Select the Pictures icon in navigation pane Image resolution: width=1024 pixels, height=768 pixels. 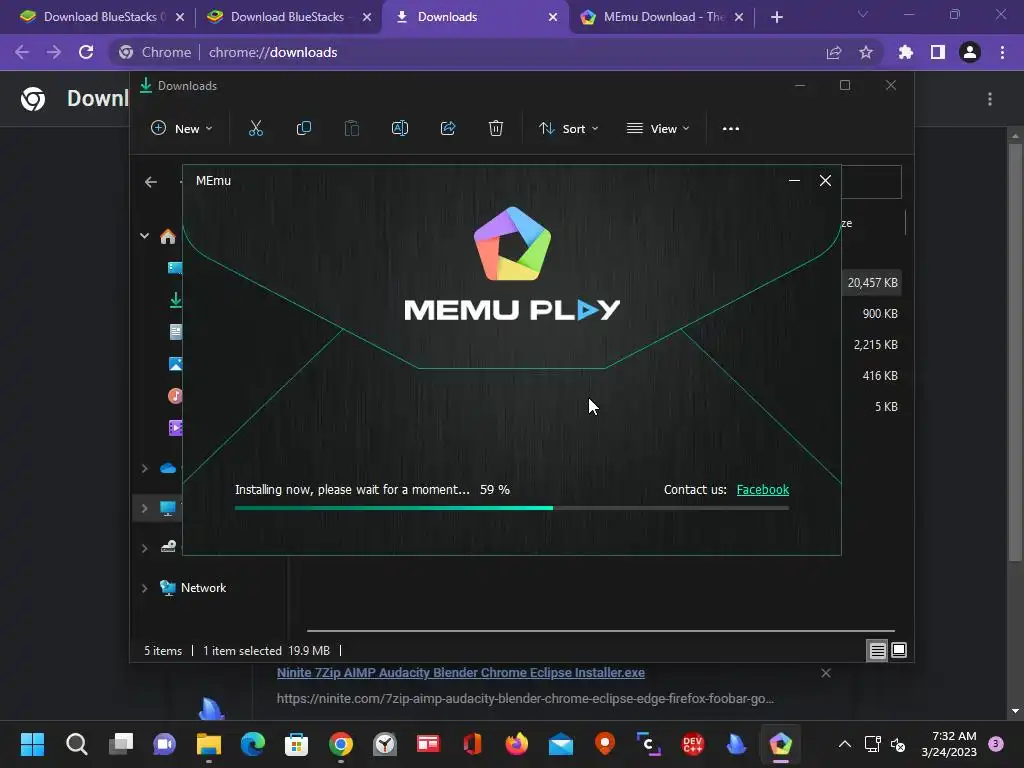tap(175, 364)
